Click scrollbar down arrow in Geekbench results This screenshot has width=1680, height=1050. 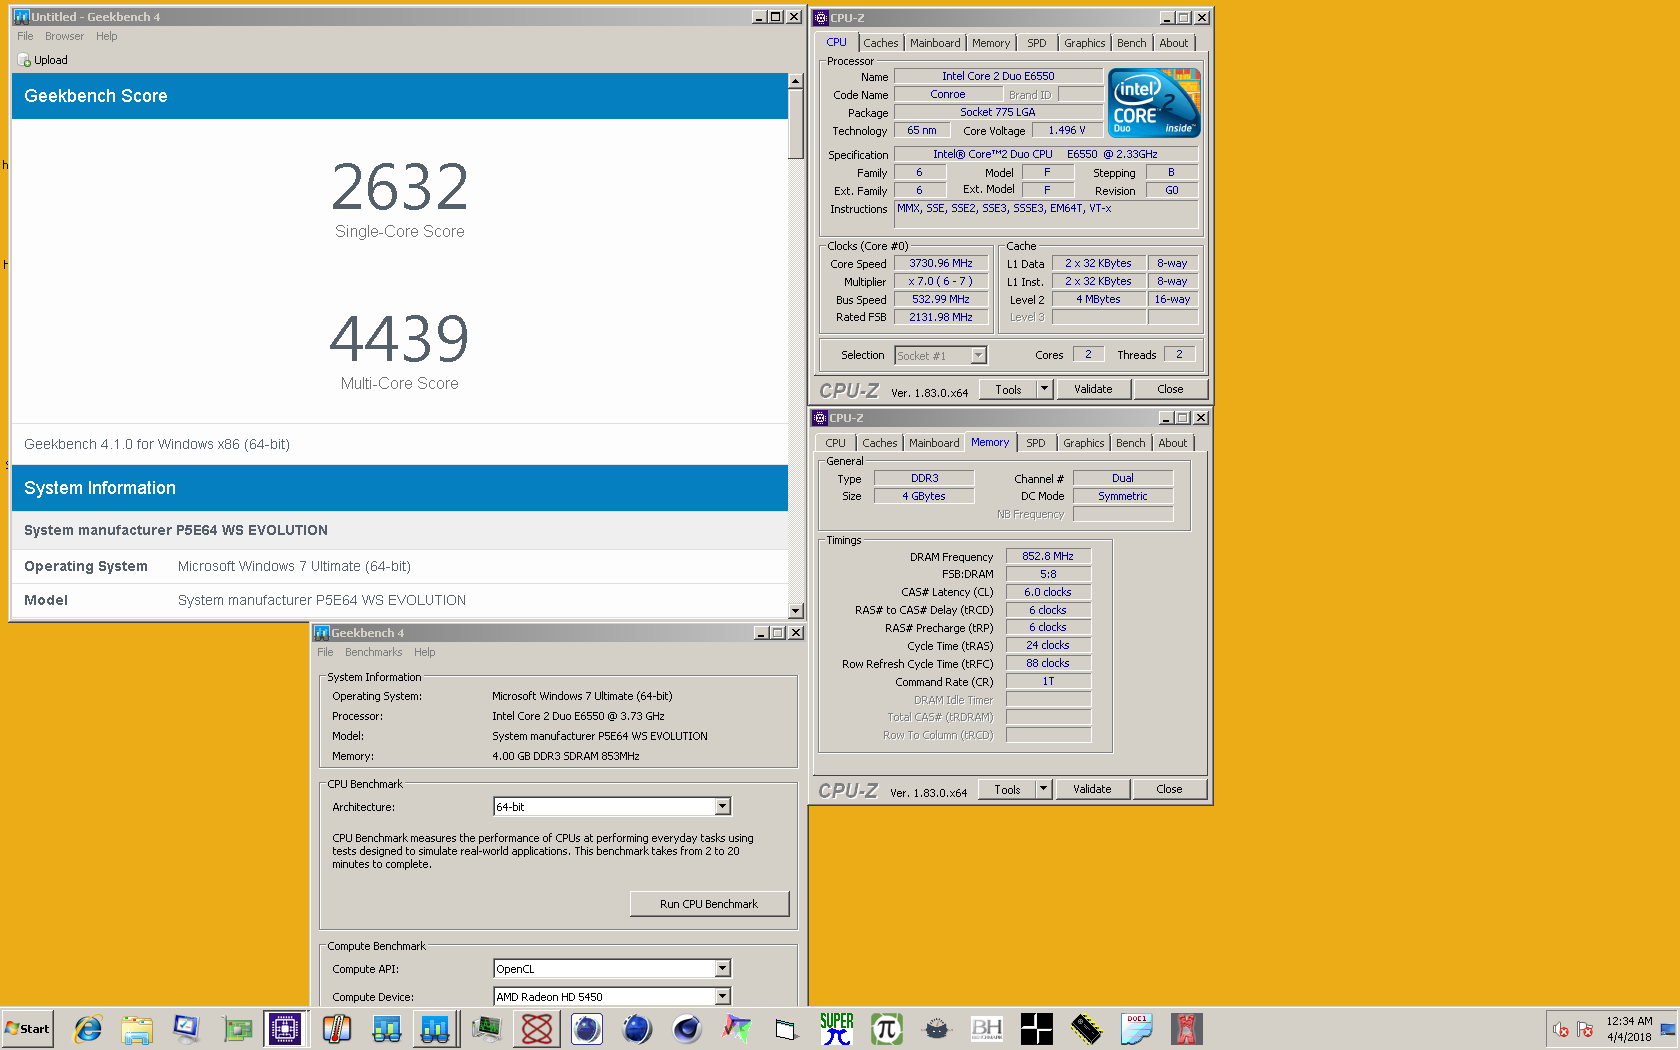click(x=796, y=611)
